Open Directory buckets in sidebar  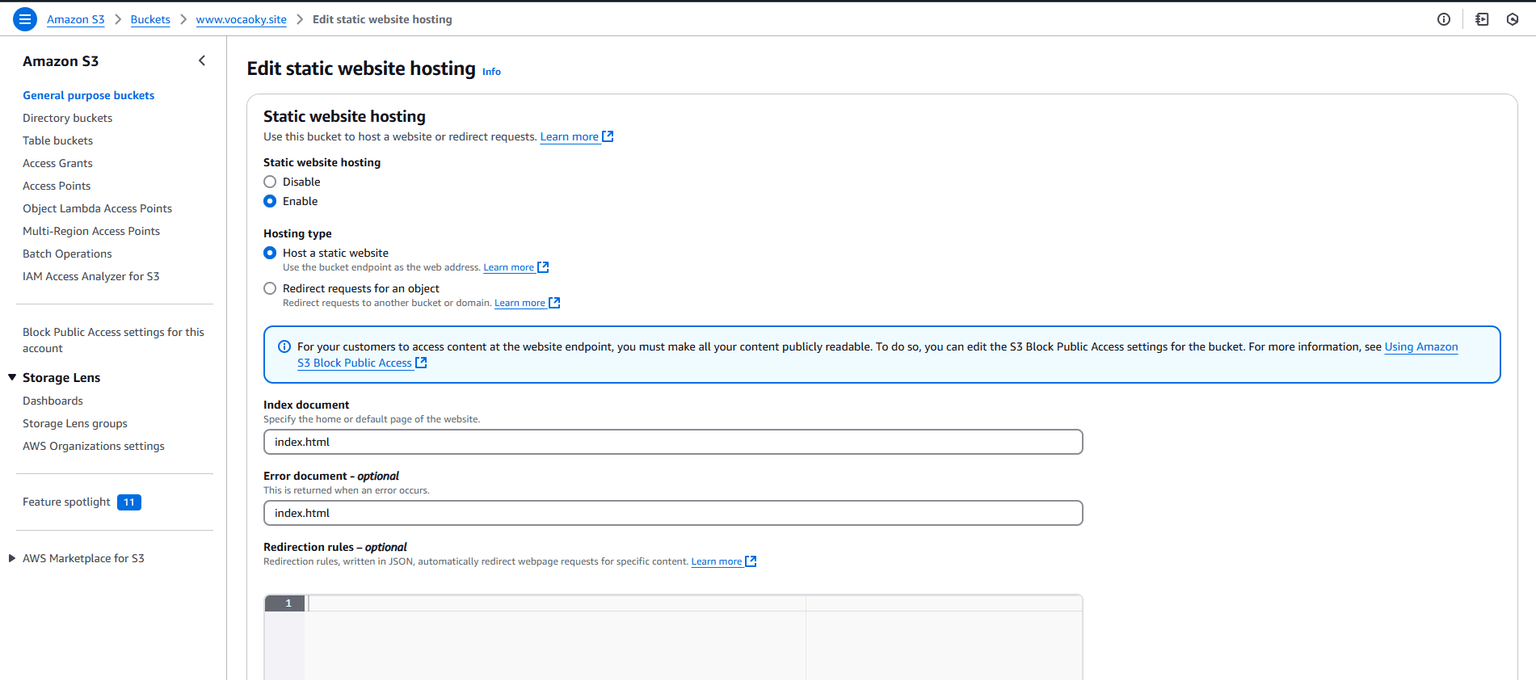point(67,118)
